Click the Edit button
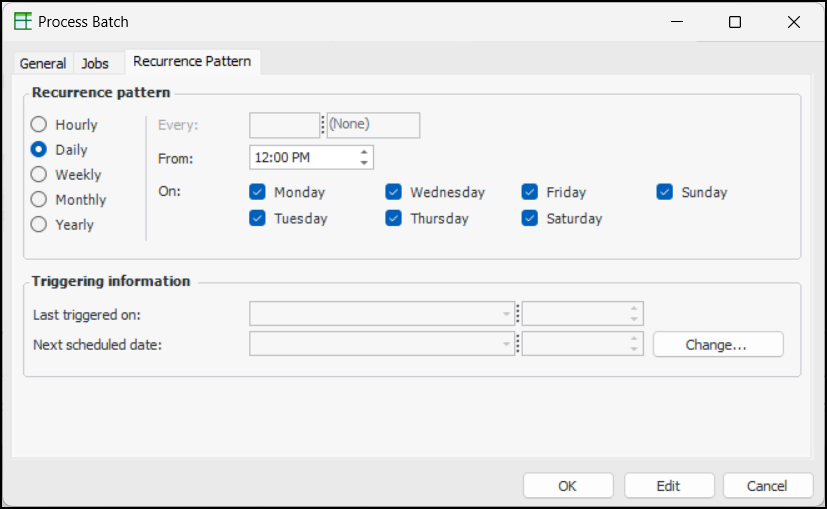This screenshot has width=827, height=509. (x=668, y=486)
